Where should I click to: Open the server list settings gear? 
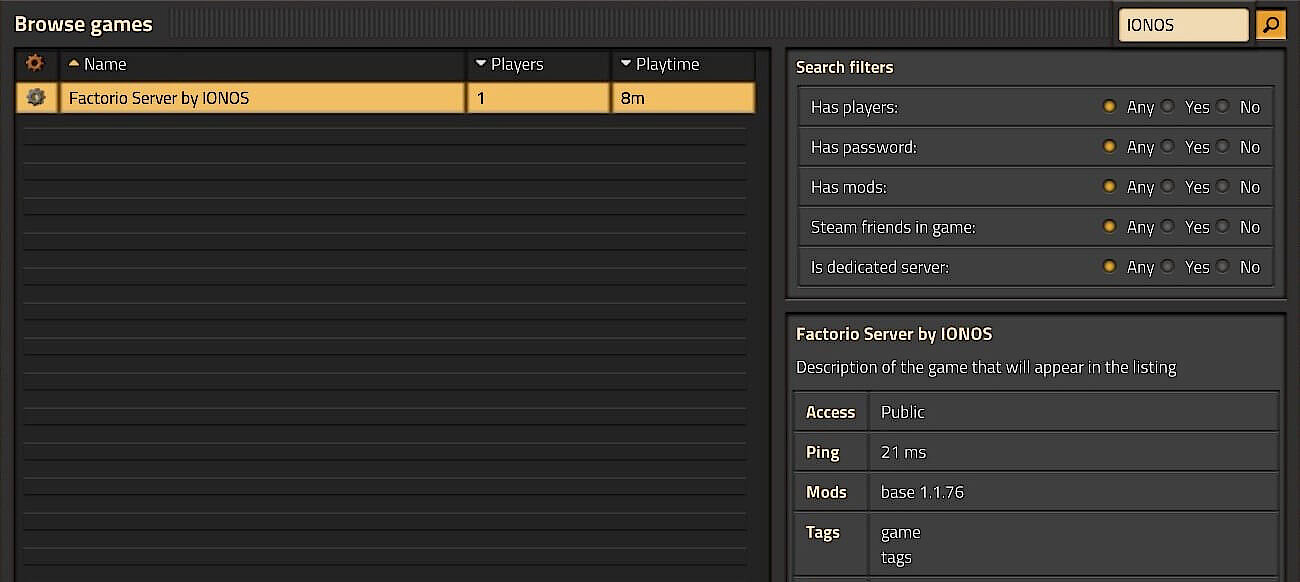pos(36,63)
